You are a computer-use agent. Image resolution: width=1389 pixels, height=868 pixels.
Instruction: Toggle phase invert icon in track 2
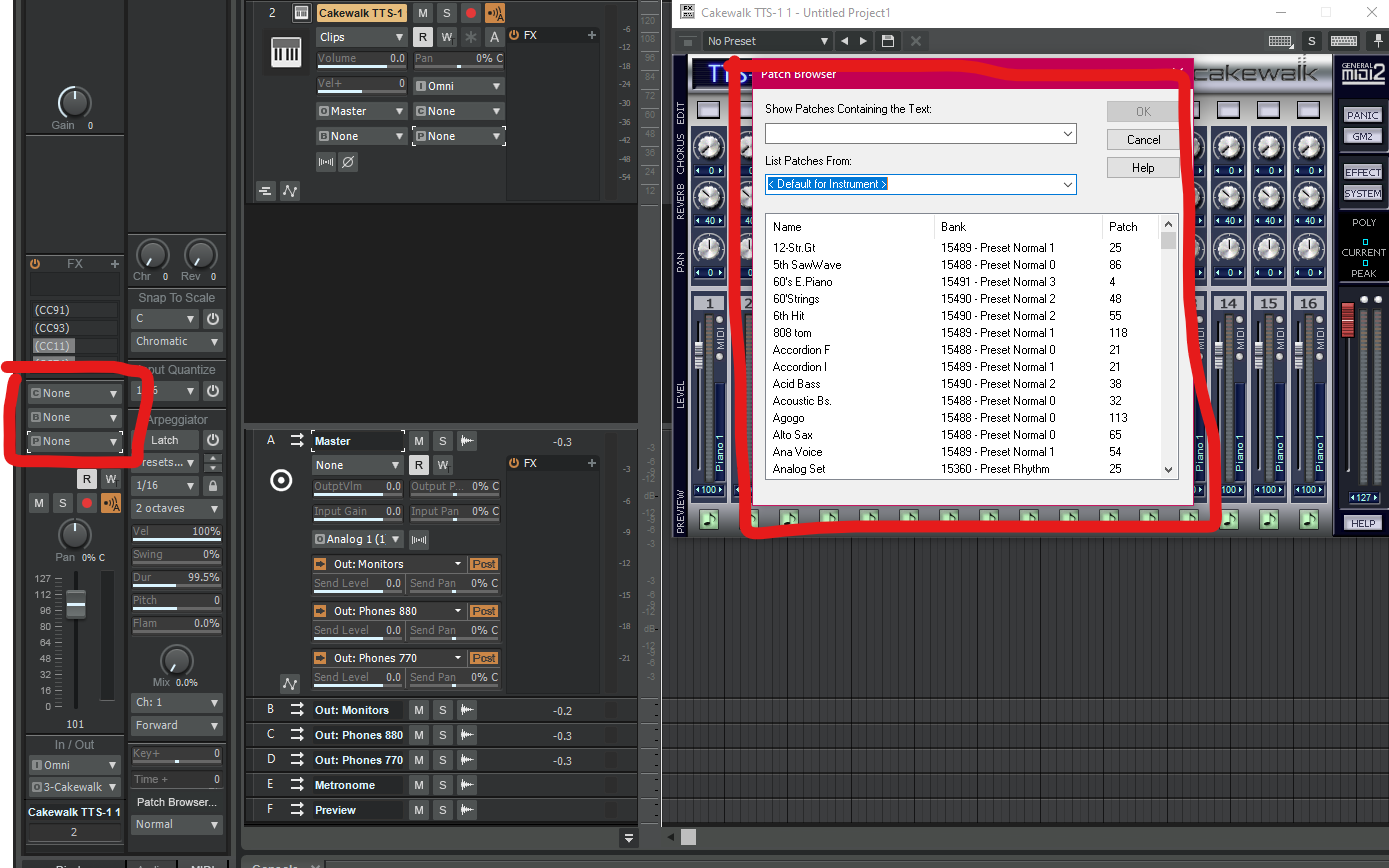[348, 161]
